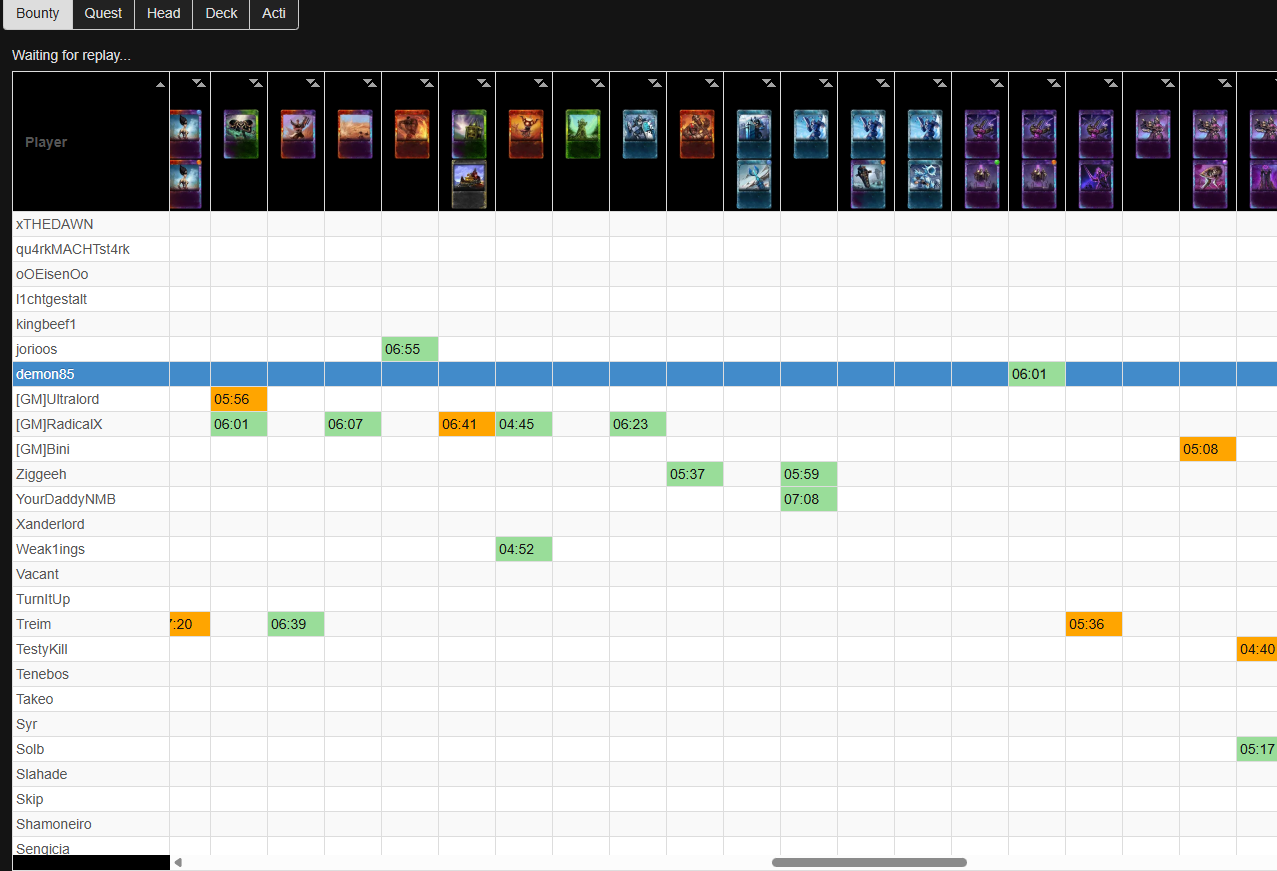Image resolution: width=1277 pixels, height=871 pixels.
Task: Switch to the Quest tab
Action: (x=103, y=14)
